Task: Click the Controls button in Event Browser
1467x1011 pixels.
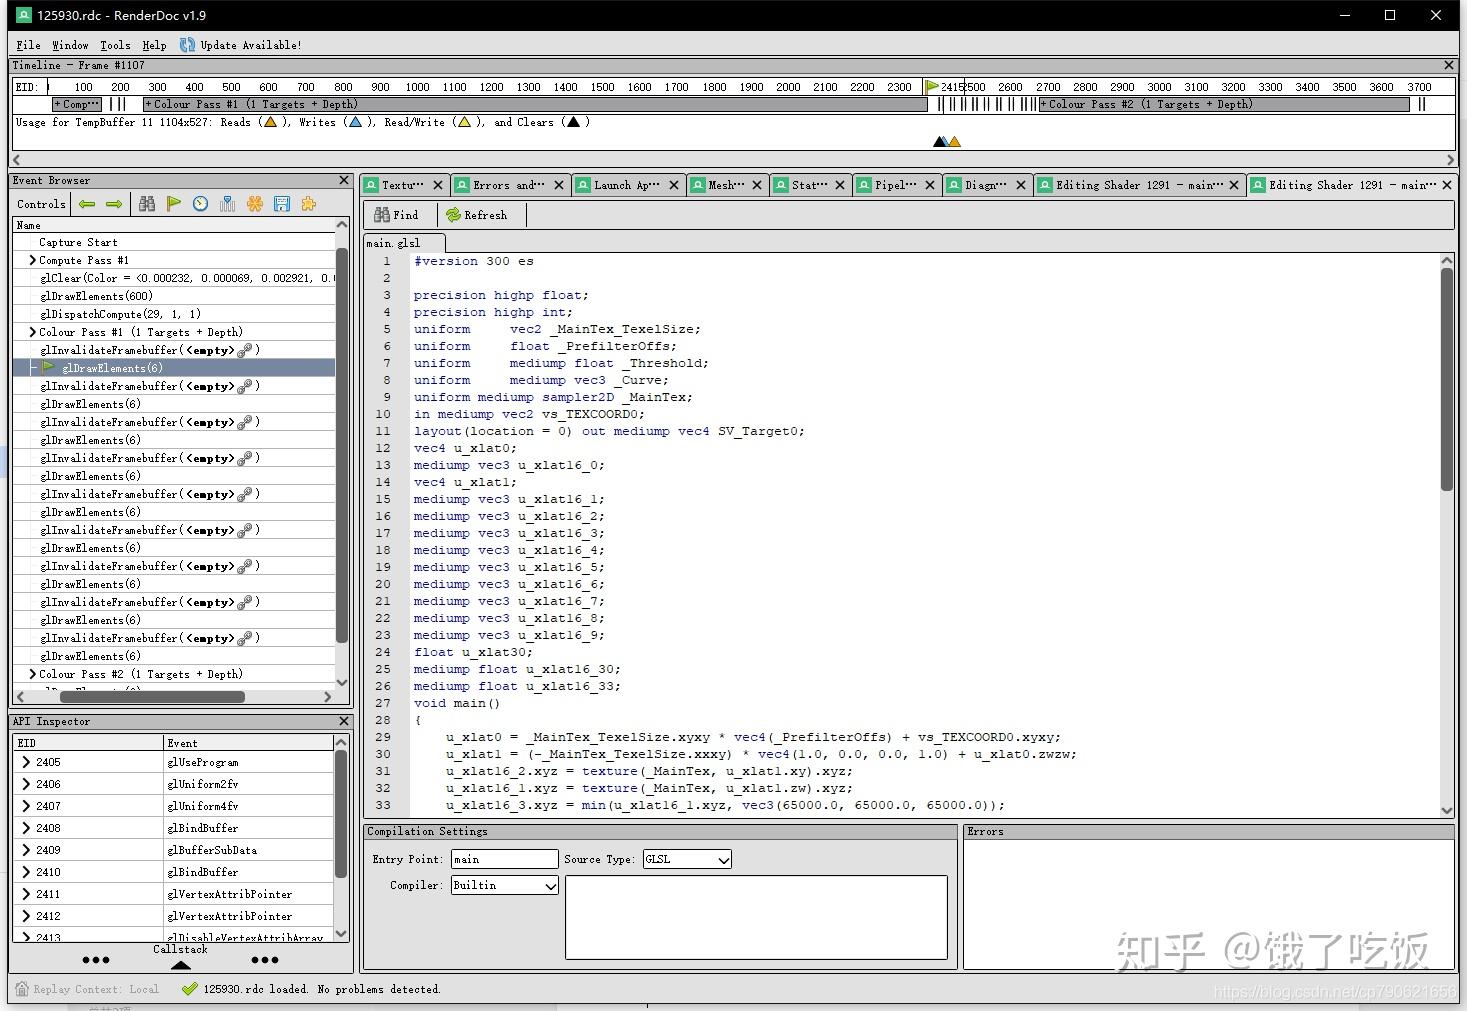Action: tap(41, 204)
